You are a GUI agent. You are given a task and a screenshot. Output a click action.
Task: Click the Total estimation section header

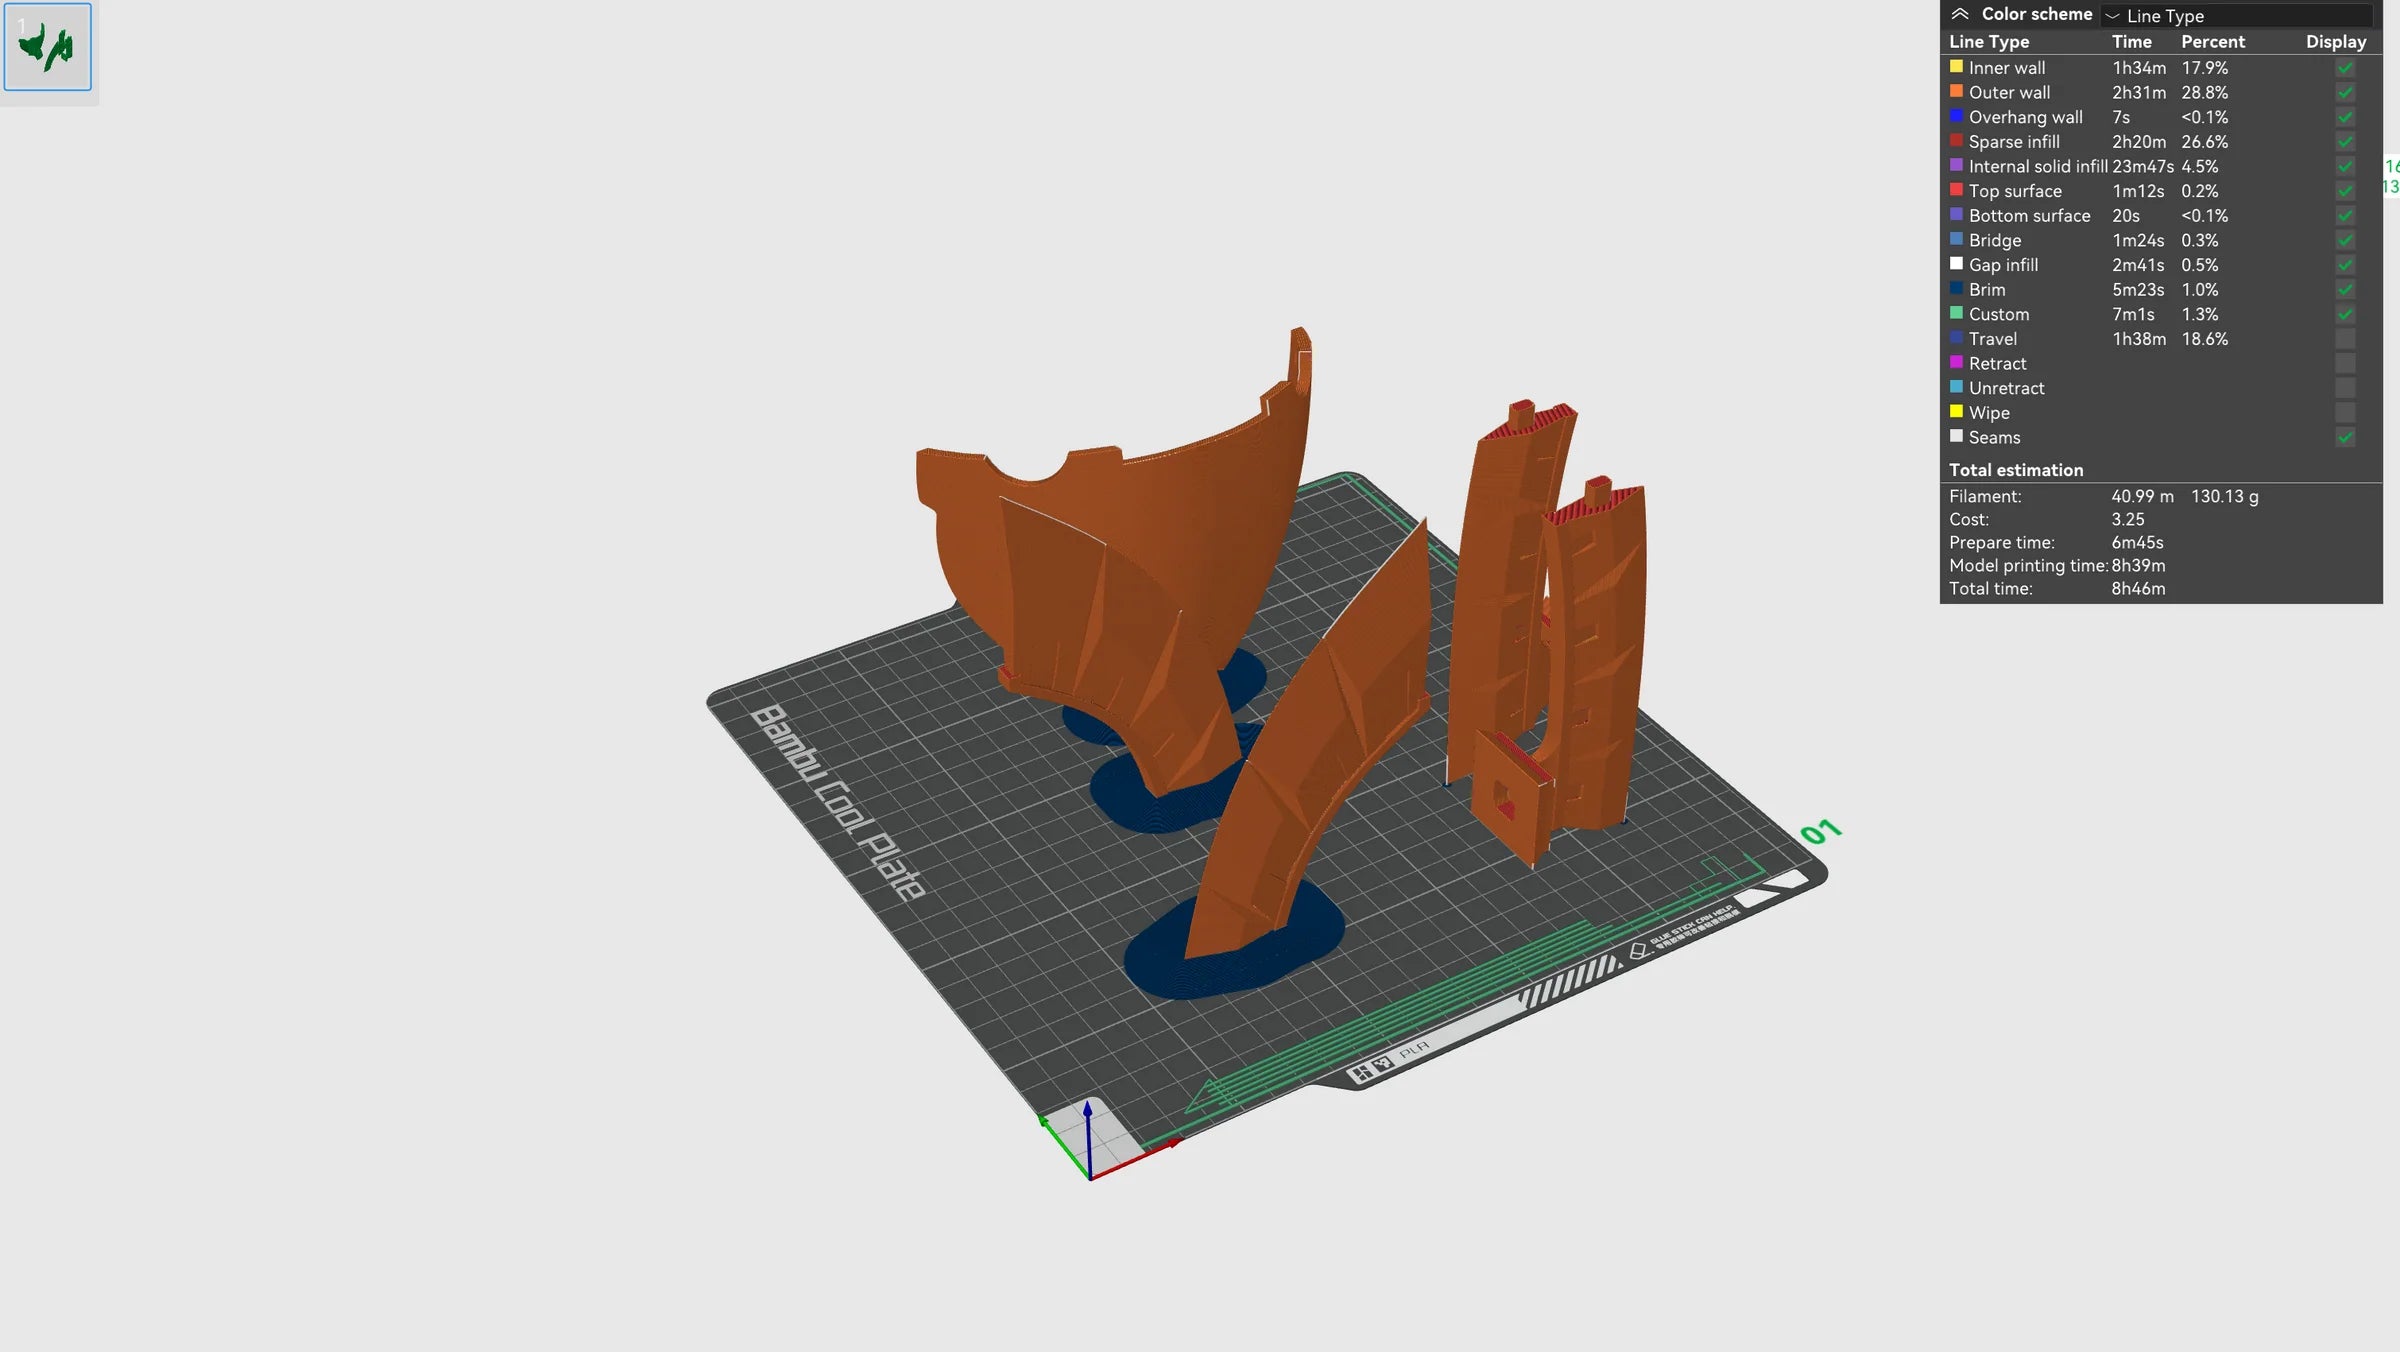coord(2015,470)
